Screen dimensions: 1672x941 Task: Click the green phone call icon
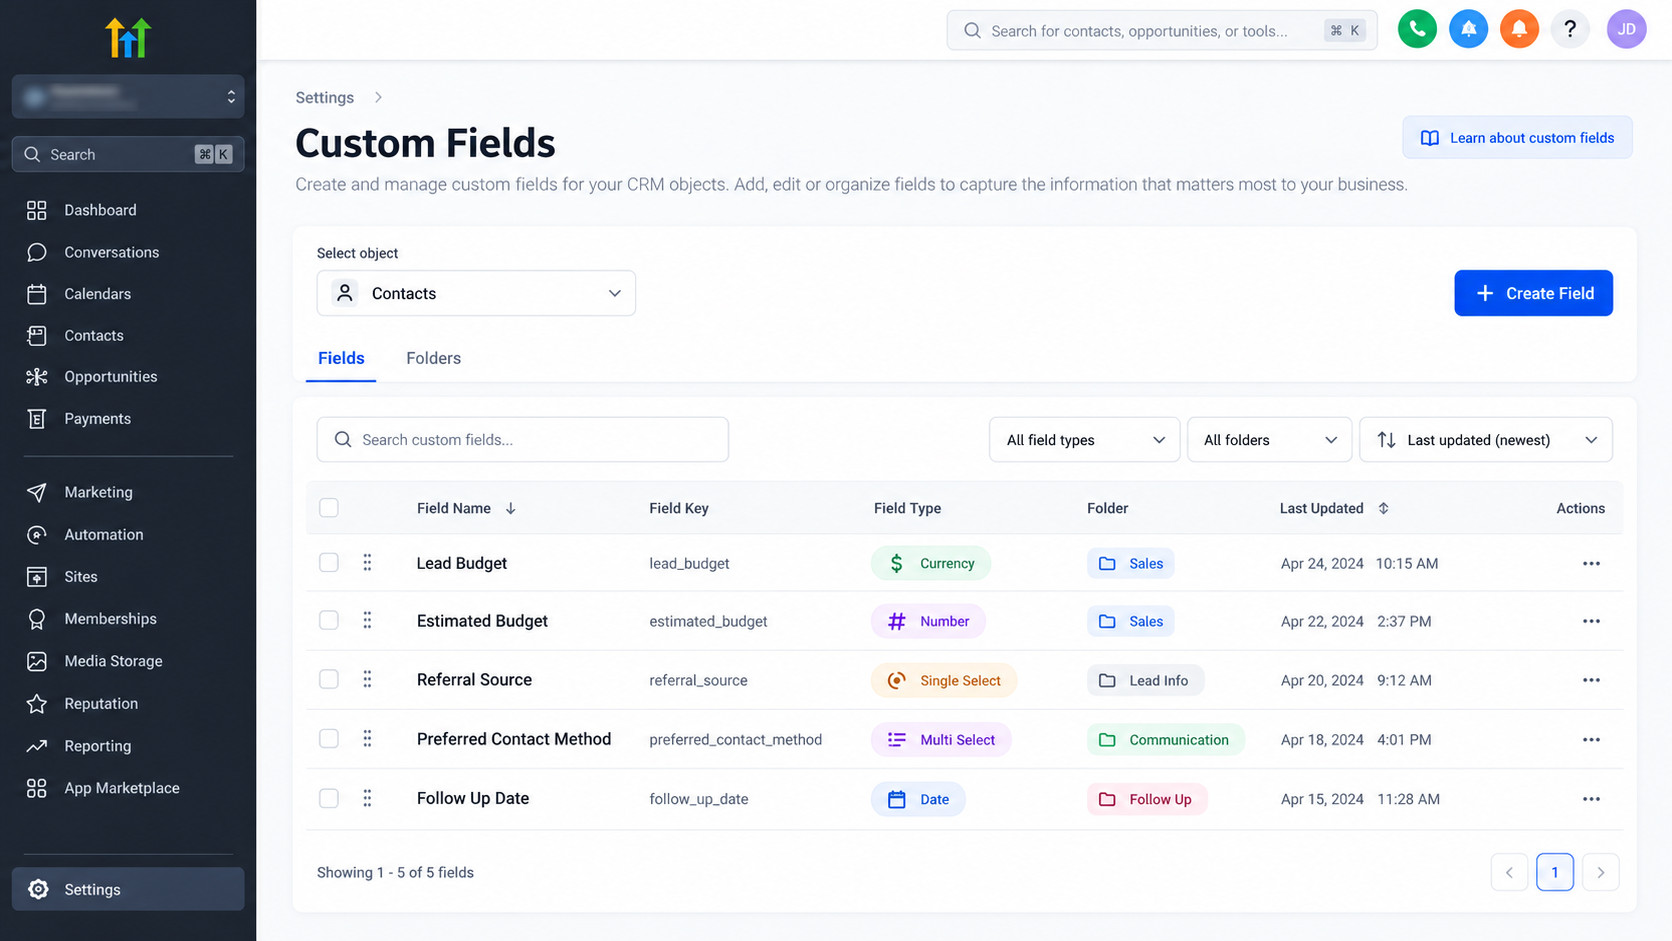[1417, 29]
